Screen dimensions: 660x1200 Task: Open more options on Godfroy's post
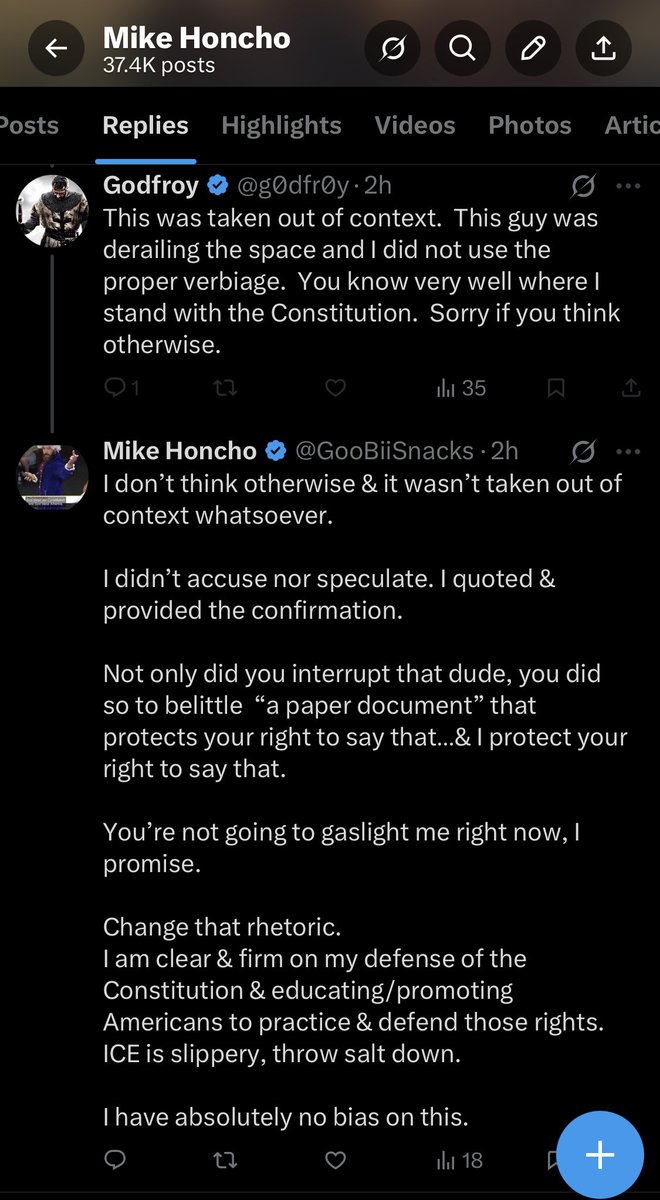[628, 186]
